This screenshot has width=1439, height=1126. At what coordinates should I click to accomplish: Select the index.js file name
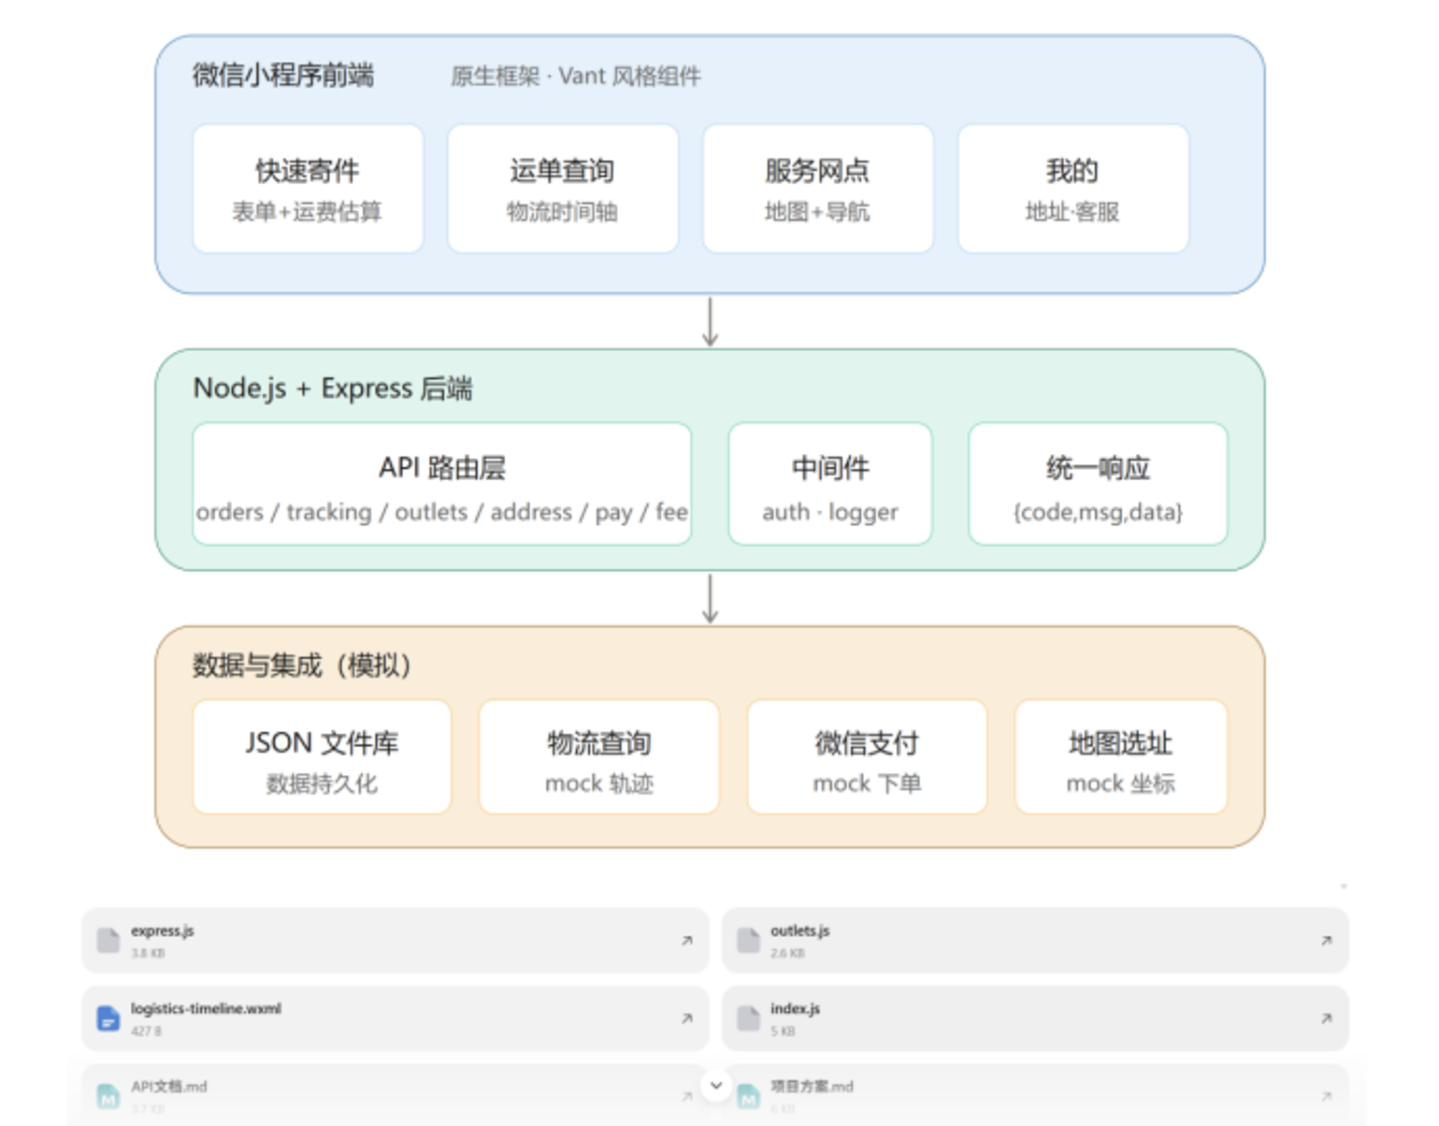[x=795, y=1009]
